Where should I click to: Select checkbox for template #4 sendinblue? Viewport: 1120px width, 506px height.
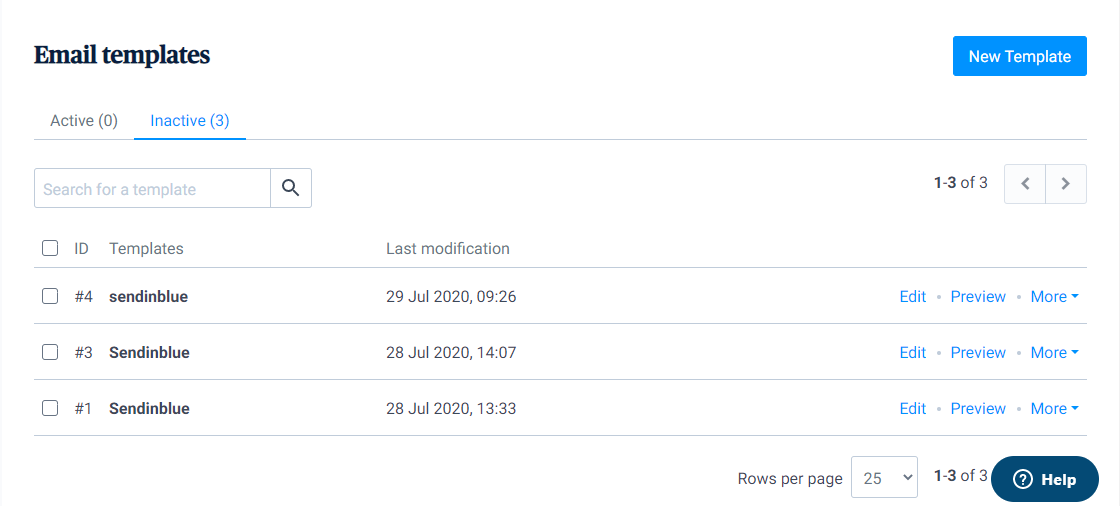[49, 296]
